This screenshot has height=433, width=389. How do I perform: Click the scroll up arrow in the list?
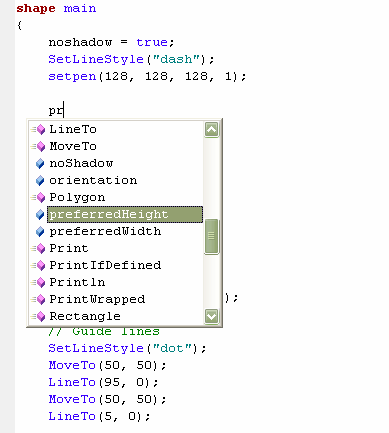[212, 130]
